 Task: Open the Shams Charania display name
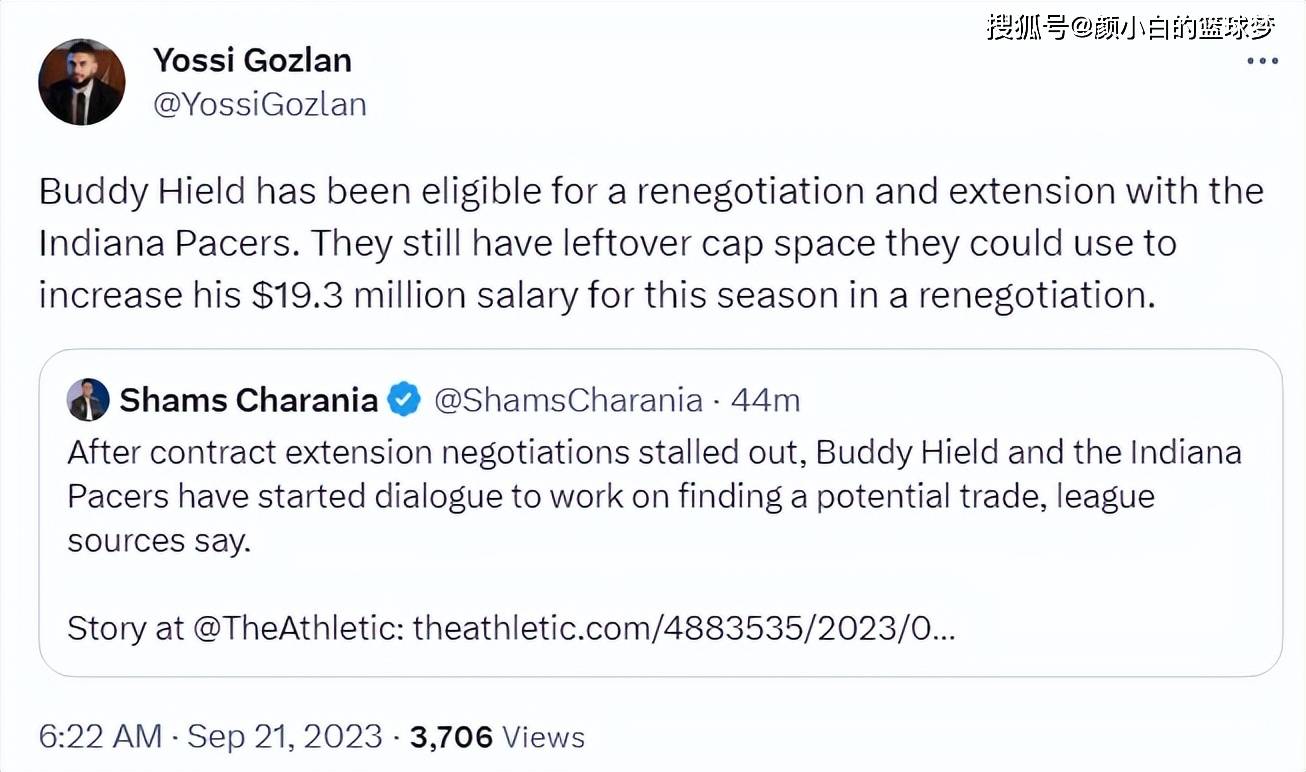coord(248,400)
